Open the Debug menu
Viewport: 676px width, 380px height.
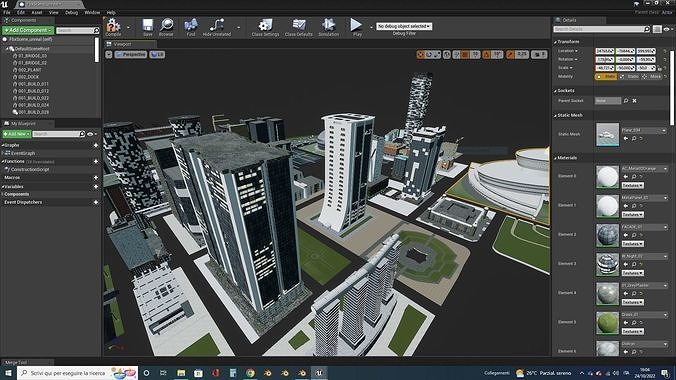72,13
